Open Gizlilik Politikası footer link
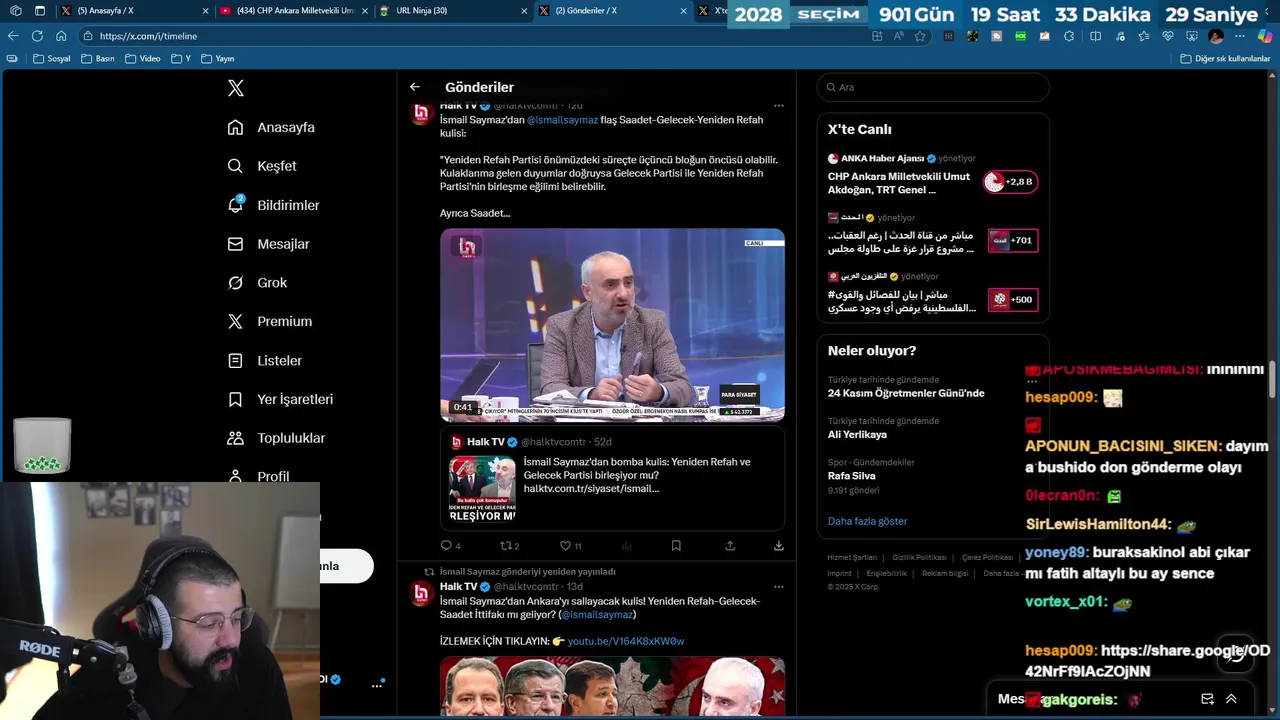 point(919,557)
